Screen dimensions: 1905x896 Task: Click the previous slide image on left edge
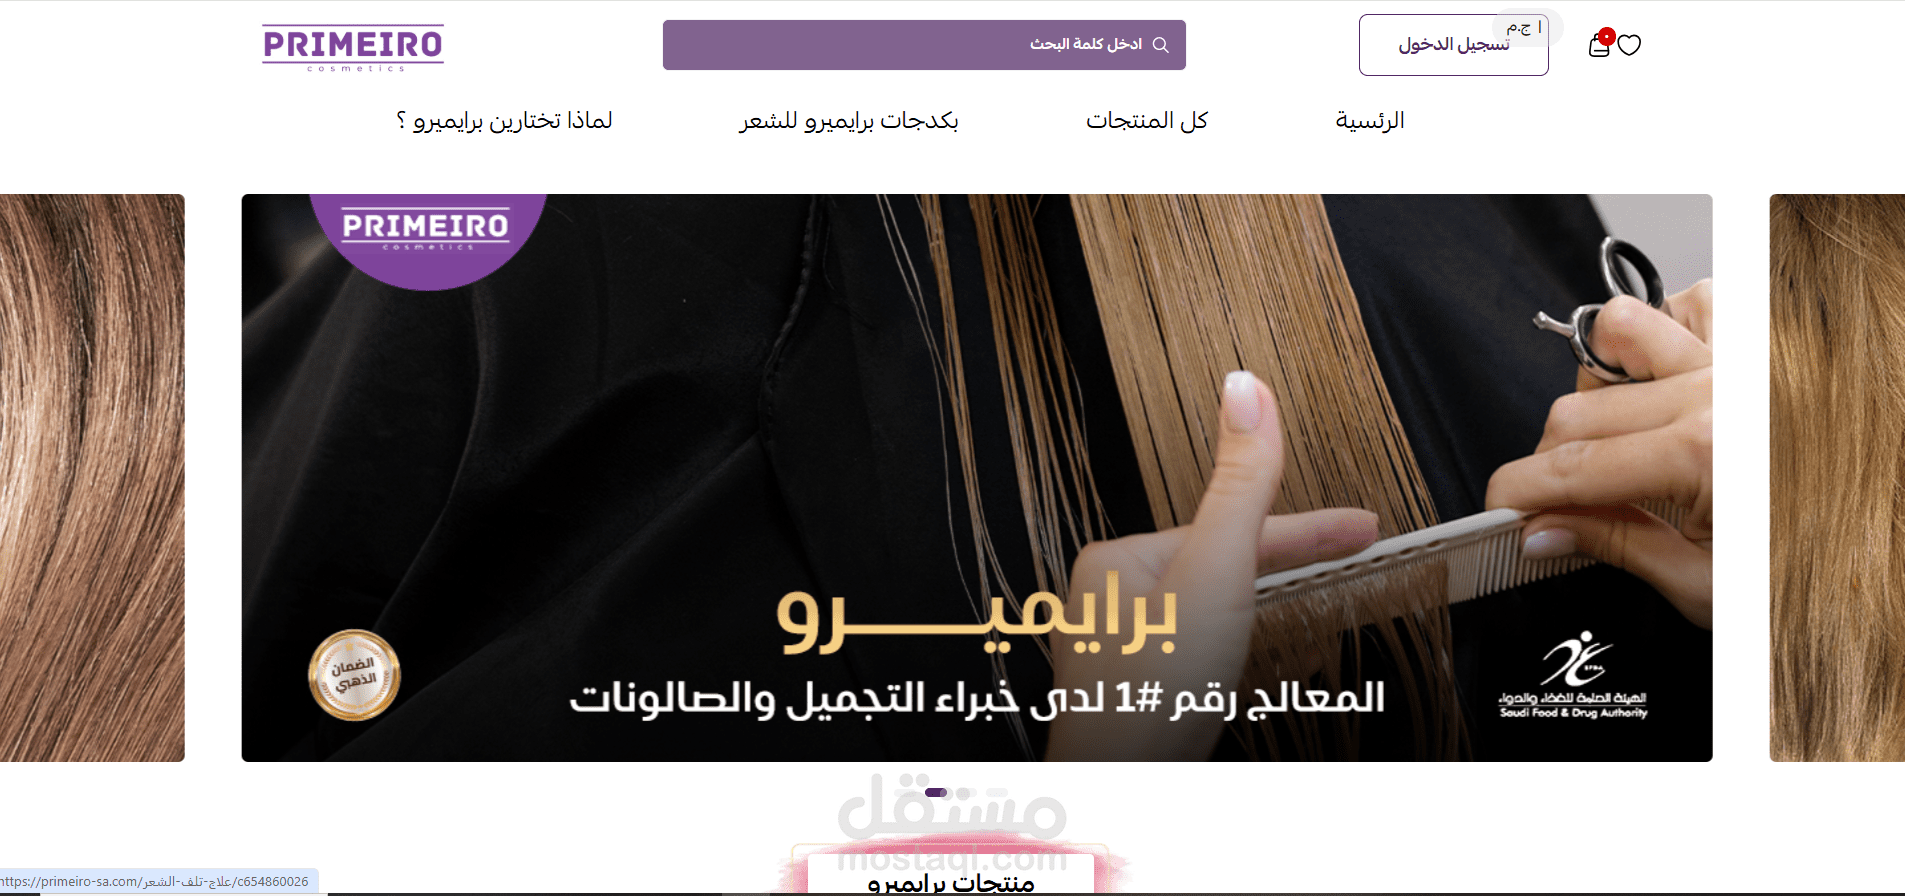[92, 478]
